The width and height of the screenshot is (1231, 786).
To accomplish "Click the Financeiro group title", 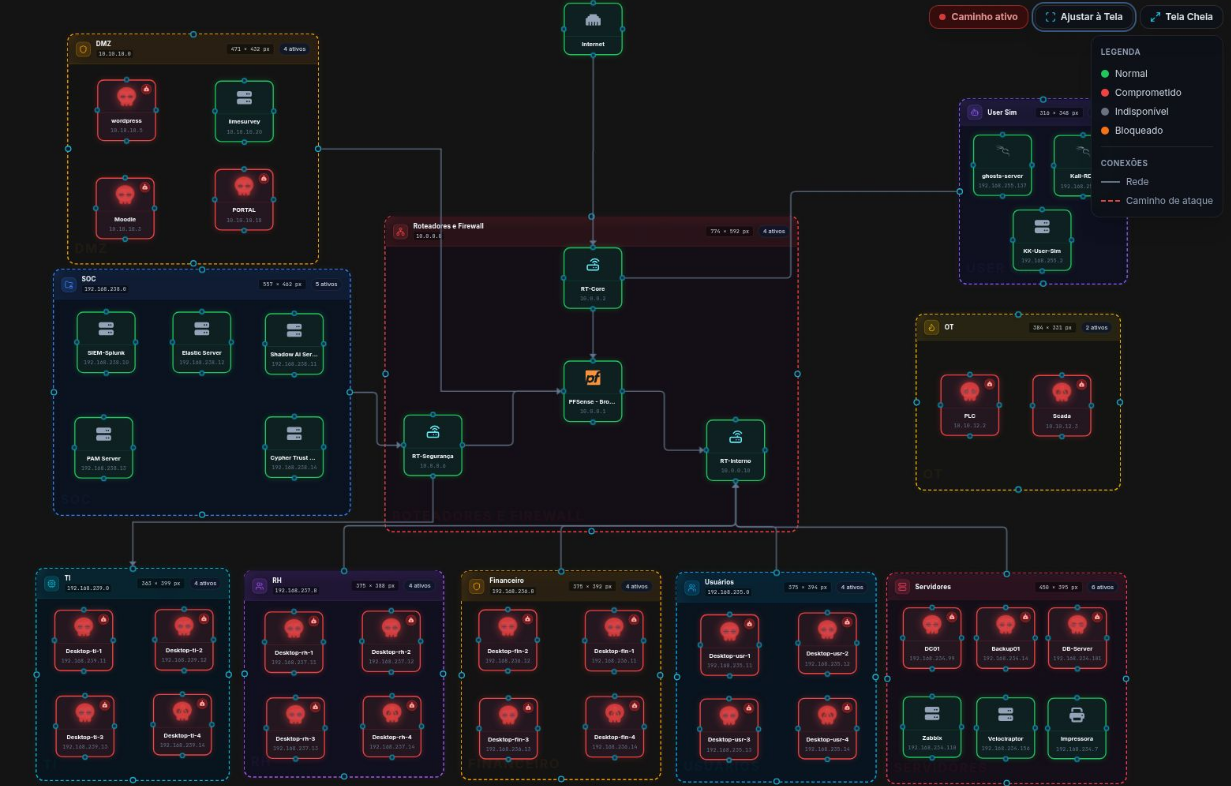I will click(506, 579).
